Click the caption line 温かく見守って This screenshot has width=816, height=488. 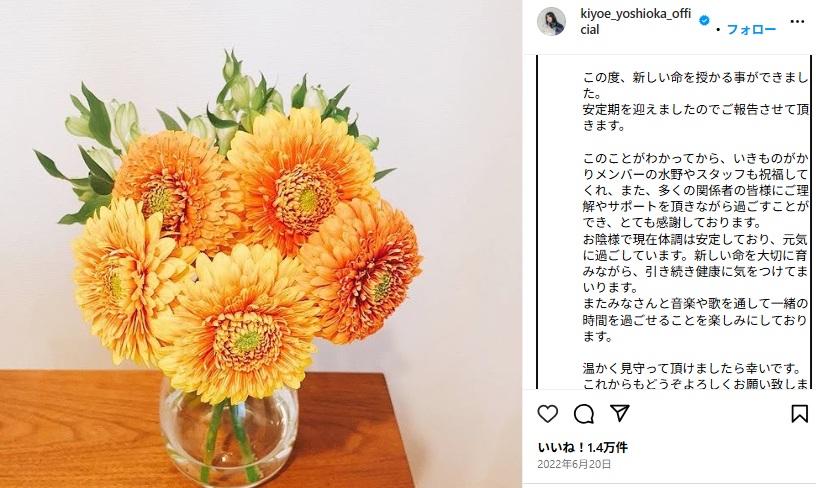coord(692,368)
